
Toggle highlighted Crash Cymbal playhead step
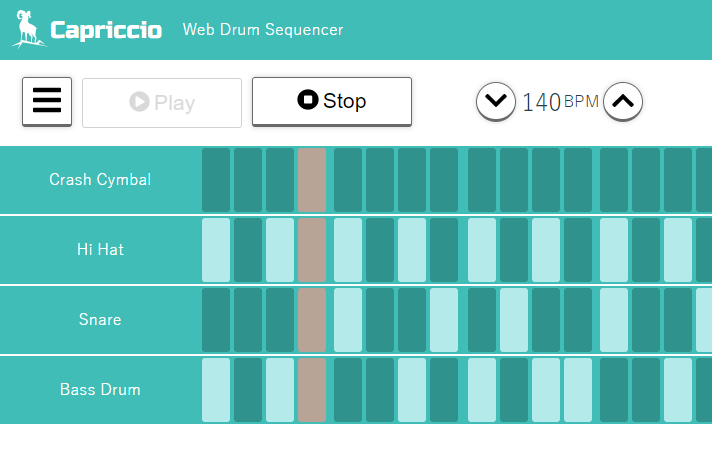(312, 180)
